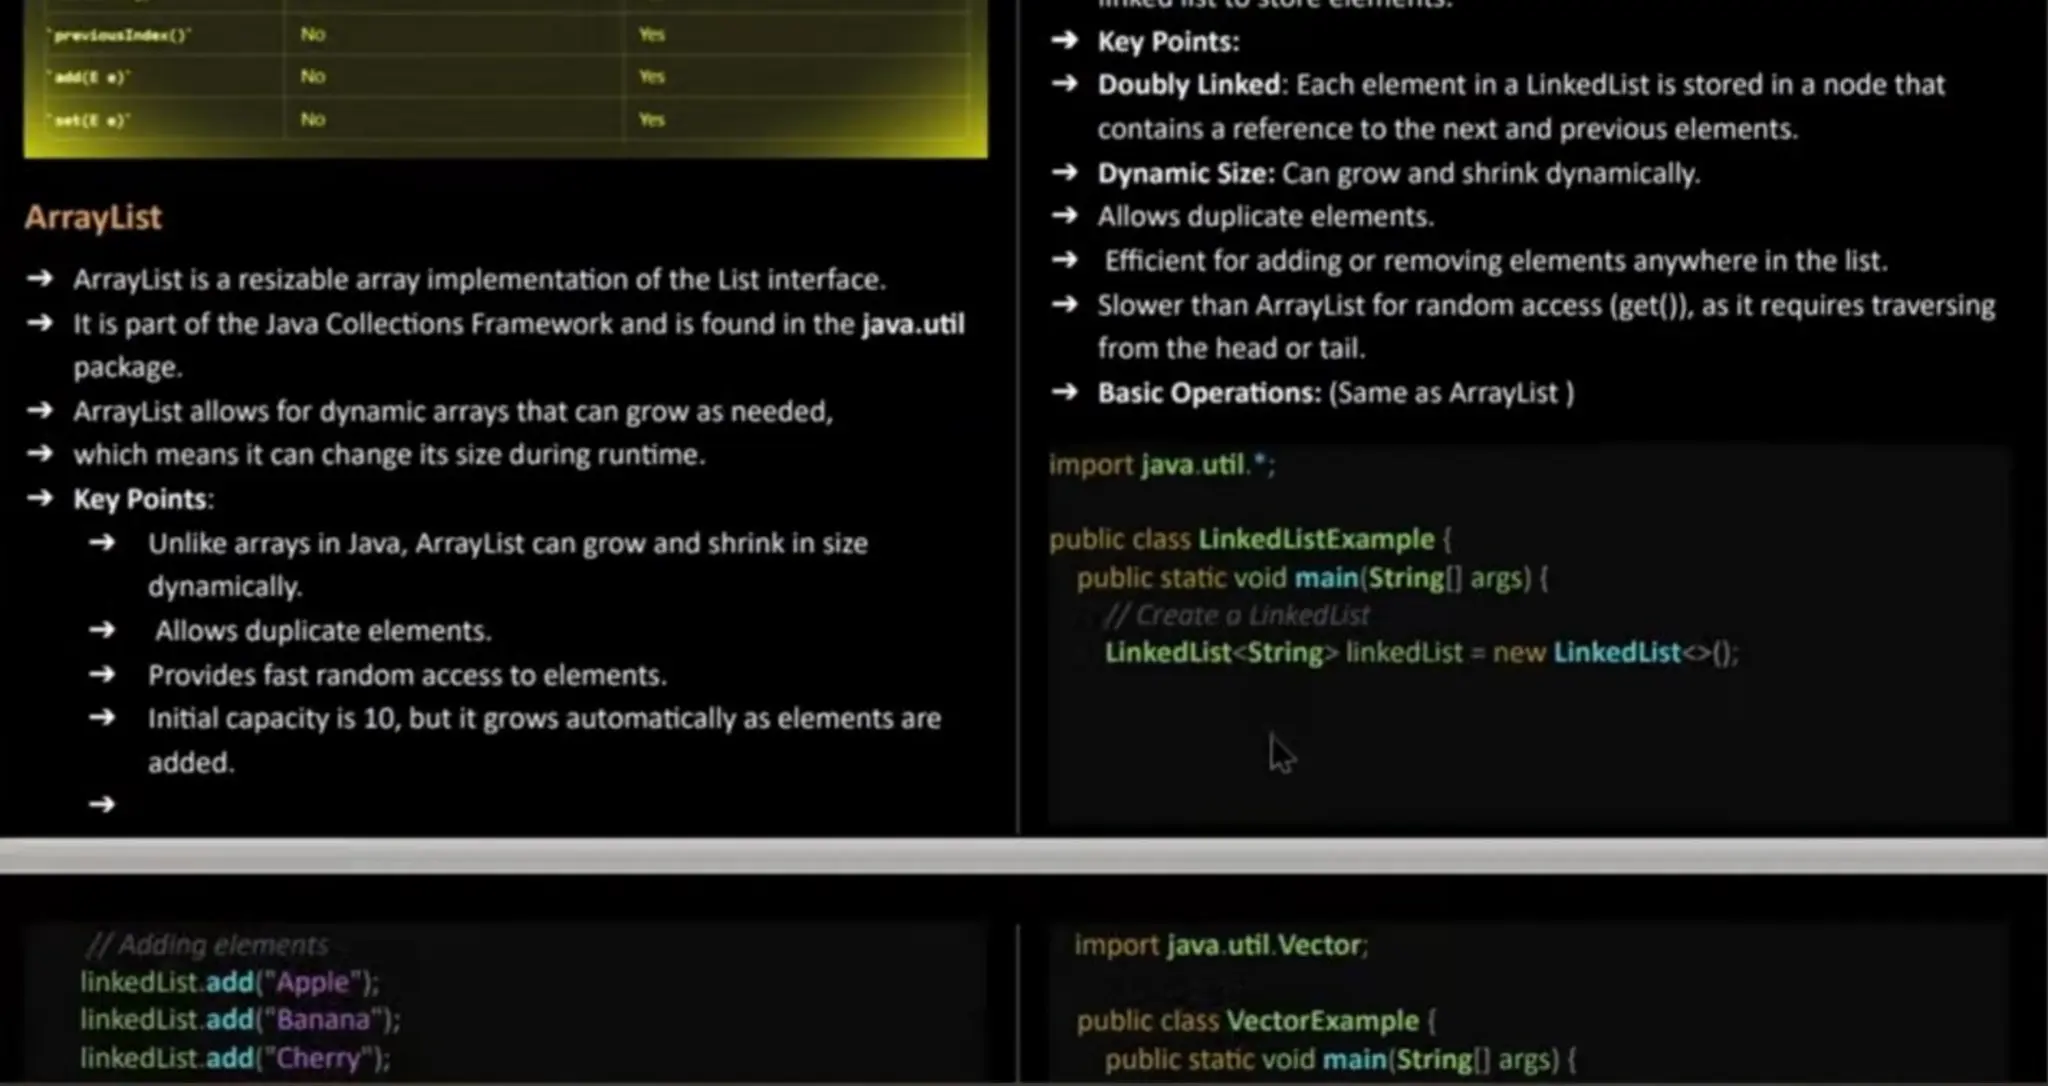This screenshot has height=1086, width=2048.
Task: Click 'main(String[] args)' in VectorExample code
Action: click(x=1440, y=1060)
